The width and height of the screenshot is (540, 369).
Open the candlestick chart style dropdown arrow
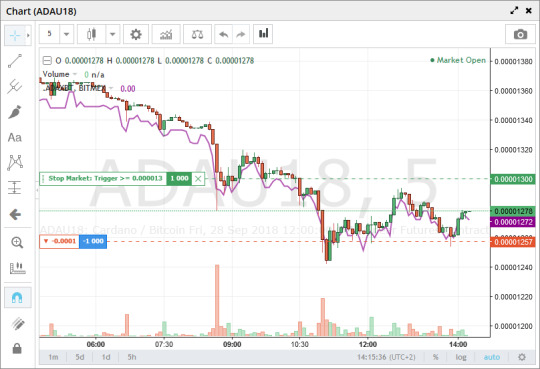[112, 34]
